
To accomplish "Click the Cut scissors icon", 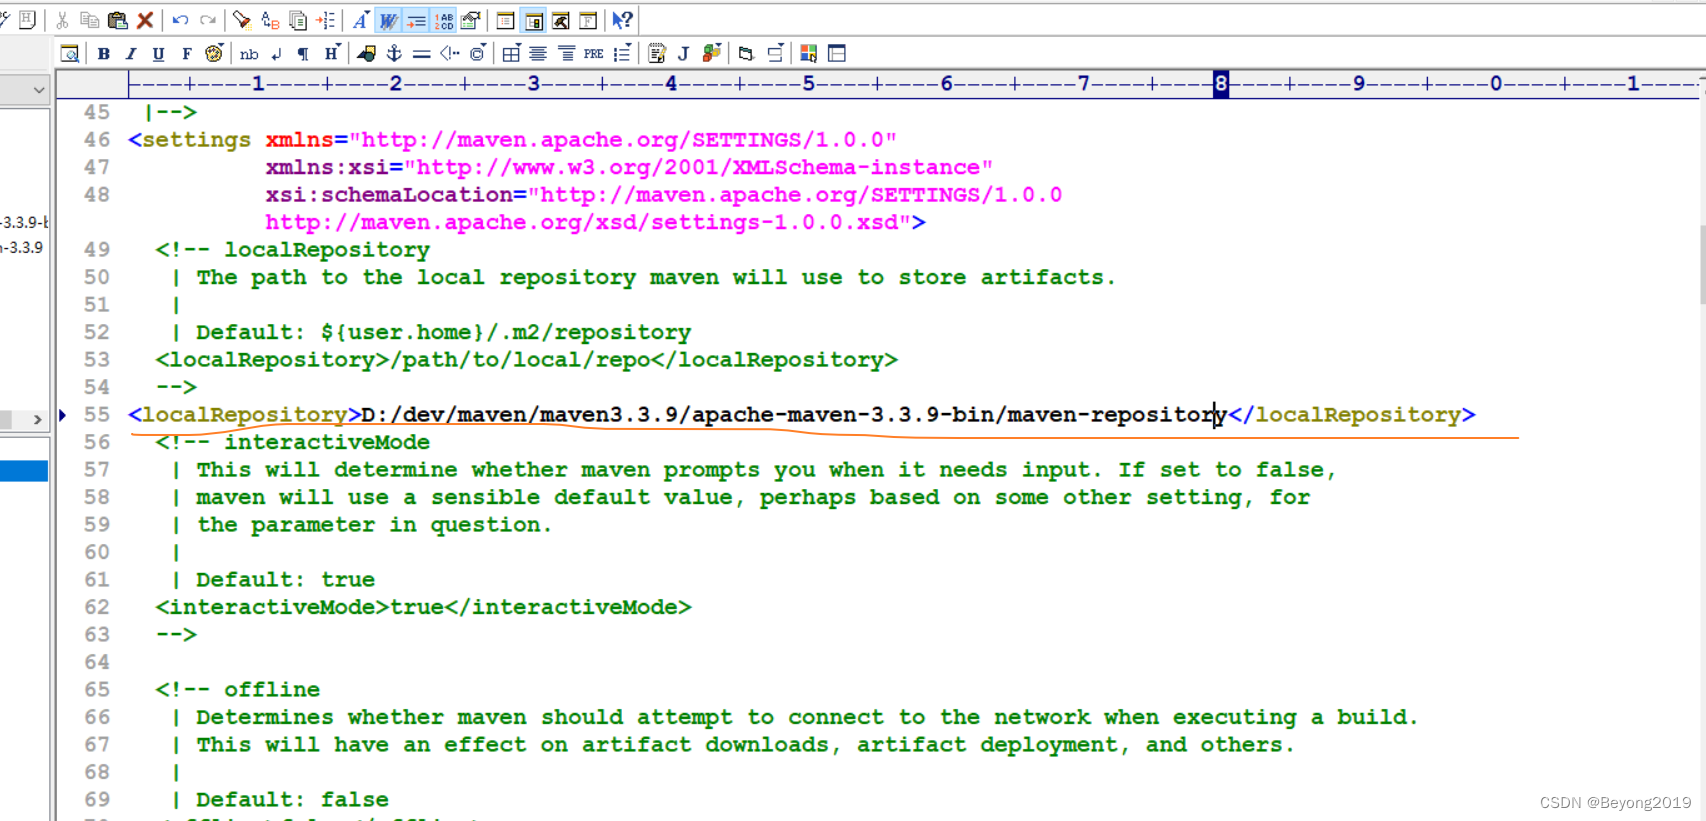I will coord(62,20).
